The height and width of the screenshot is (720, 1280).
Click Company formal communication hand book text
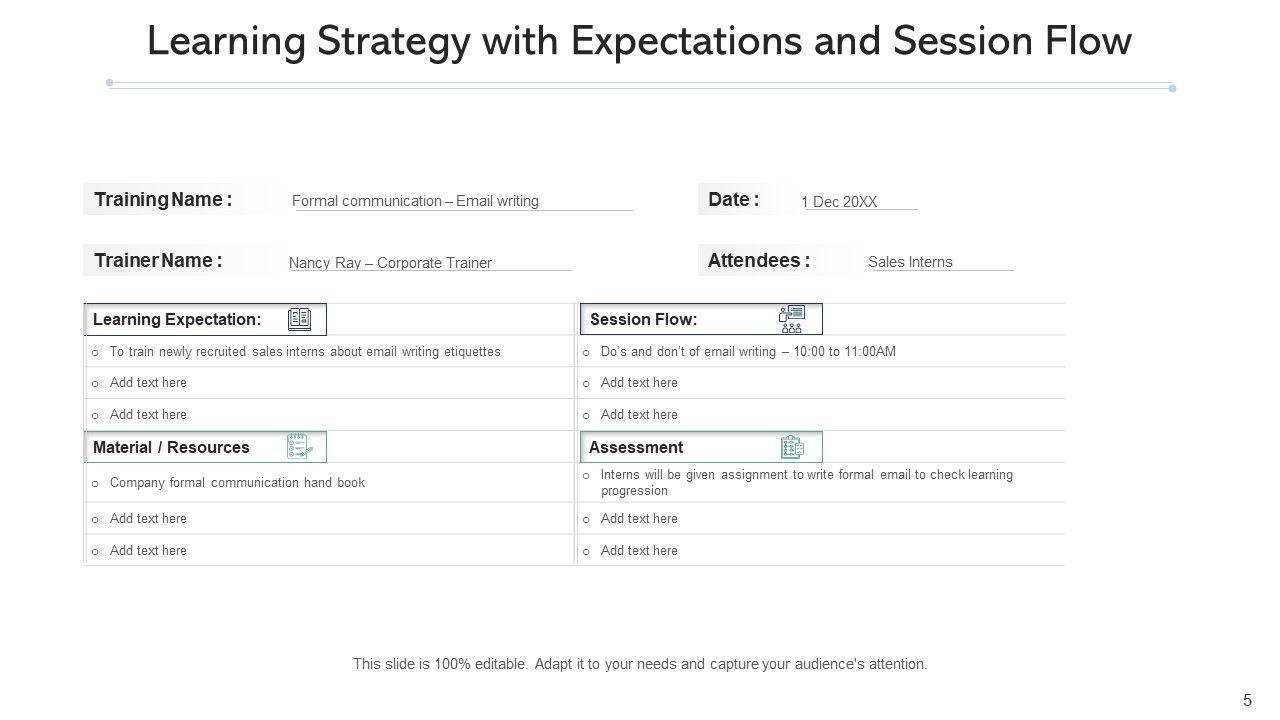tap(237, 483)
